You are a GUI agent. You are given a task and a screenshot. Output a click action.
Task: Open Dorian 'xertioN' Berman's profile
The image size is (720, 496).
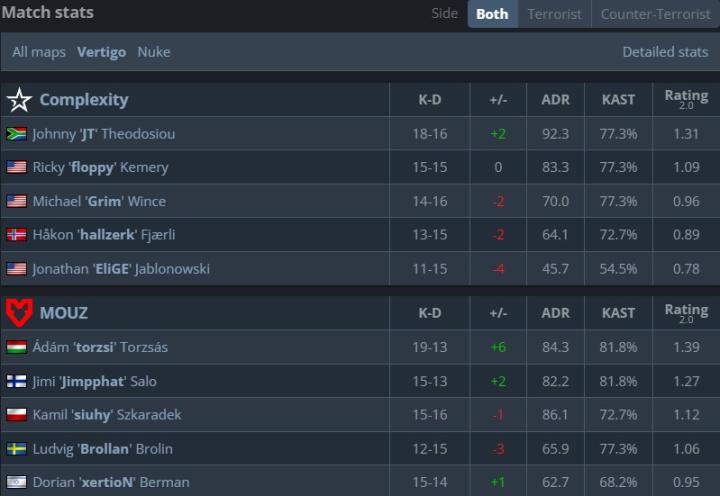(111, 483)
